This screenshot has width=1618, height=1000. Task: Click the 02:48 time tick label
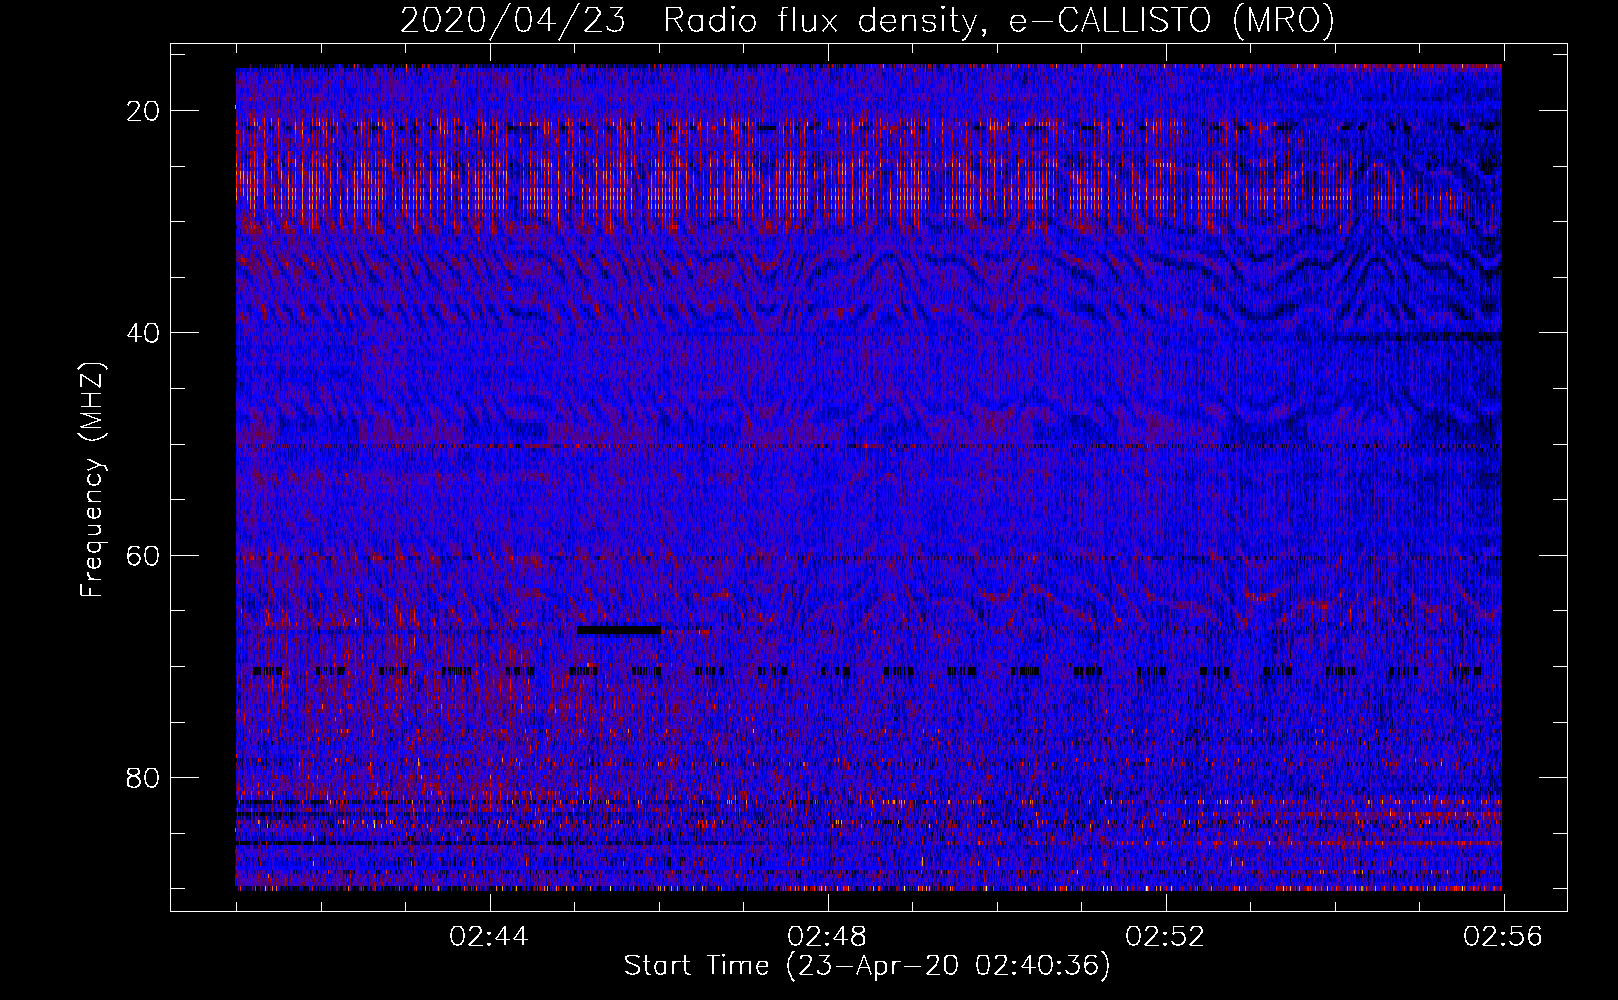(828, 937)
